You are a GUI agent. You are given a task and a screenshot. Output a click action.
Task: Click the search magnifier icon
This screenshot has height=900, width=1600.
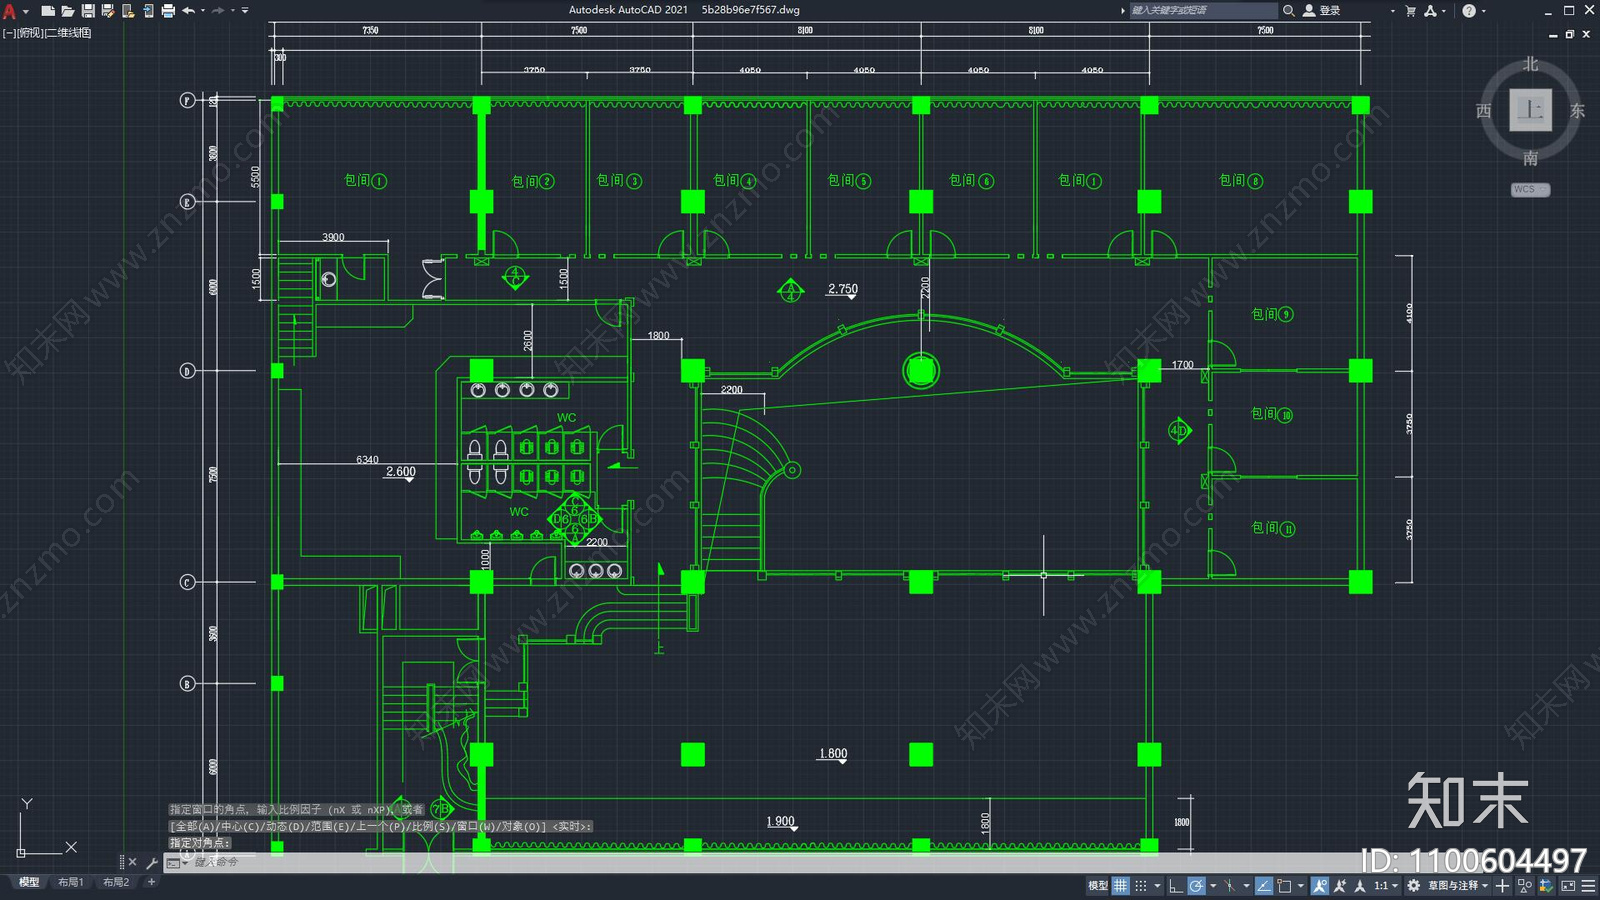coord(1289,10)
